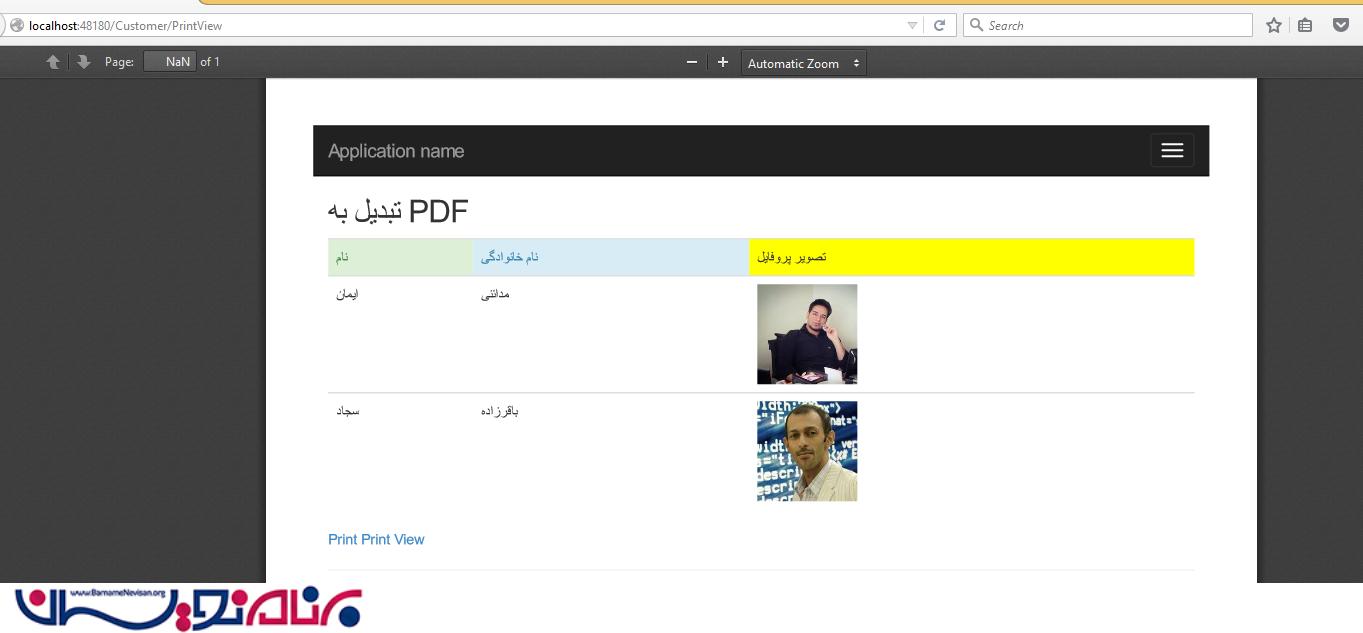Reload the page using the refresh icon
Screen dimensions: 1363x633
click(x=939, y=25)
